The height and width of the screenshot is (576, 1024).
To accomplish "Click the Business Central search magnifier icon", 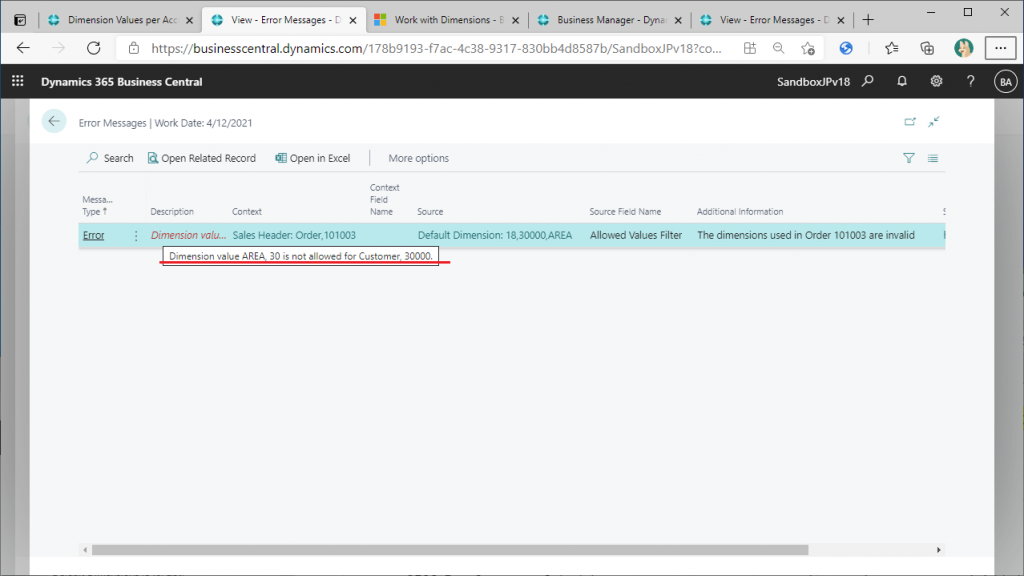I will (x=868, y=81).
